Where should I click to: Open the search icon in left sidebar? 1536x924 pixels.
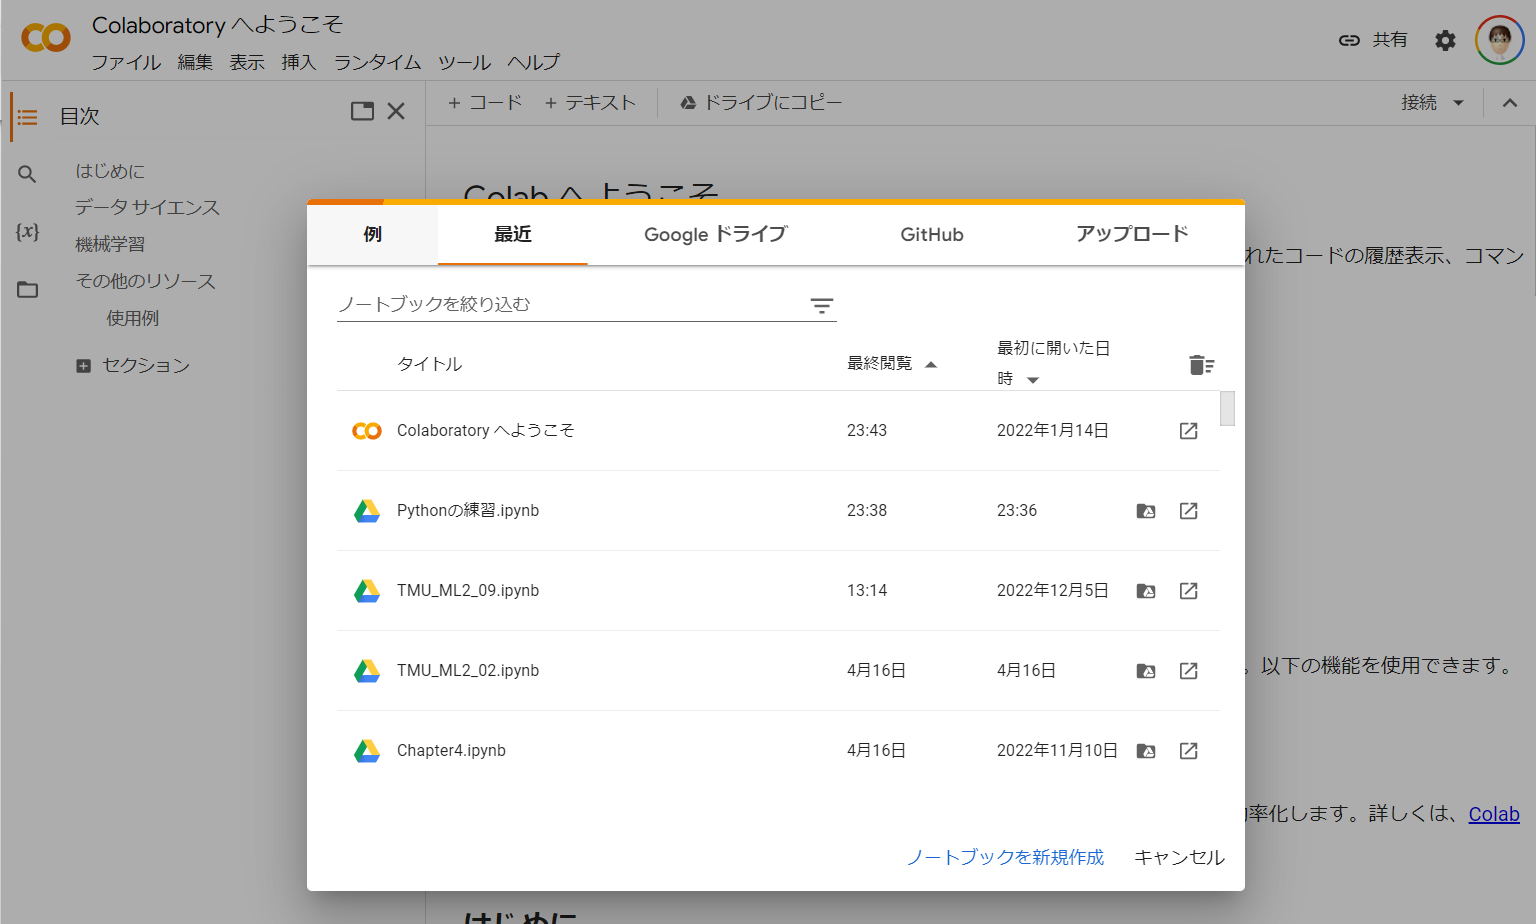click(x=27, y=174)
